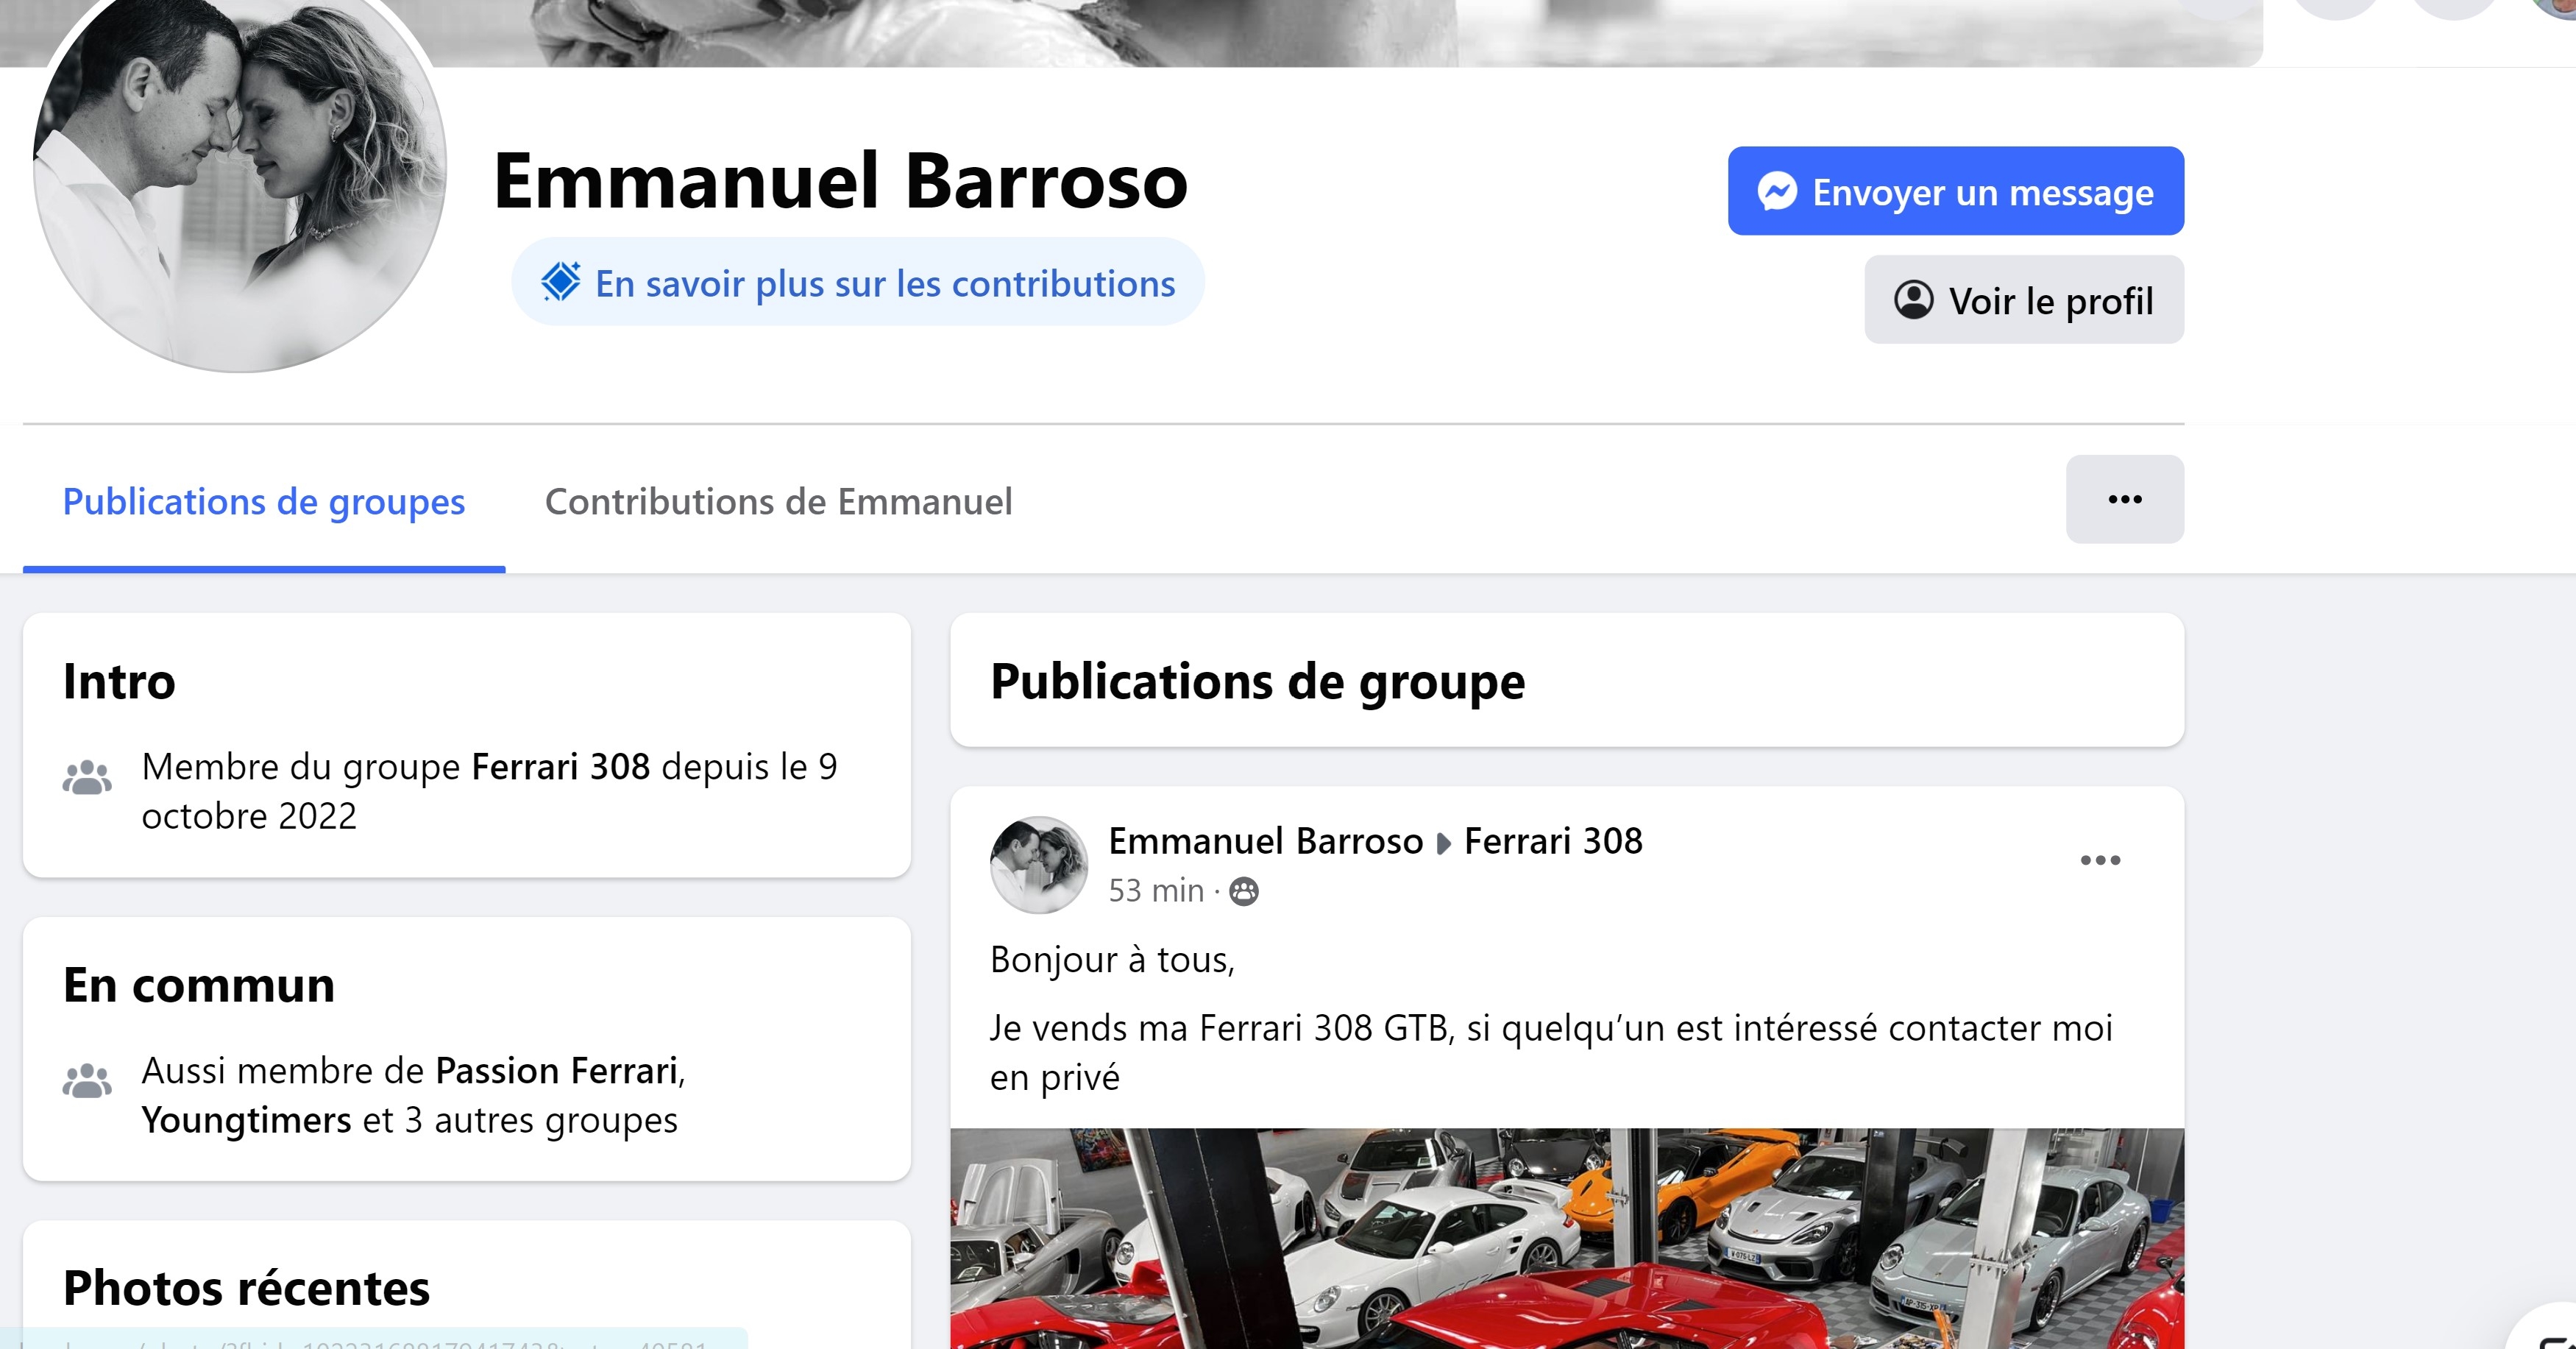The height and width of the screenshot is (1349, 2576).
Task: Open the car garage photo in the post
Action: [x=1566, y=1239]
